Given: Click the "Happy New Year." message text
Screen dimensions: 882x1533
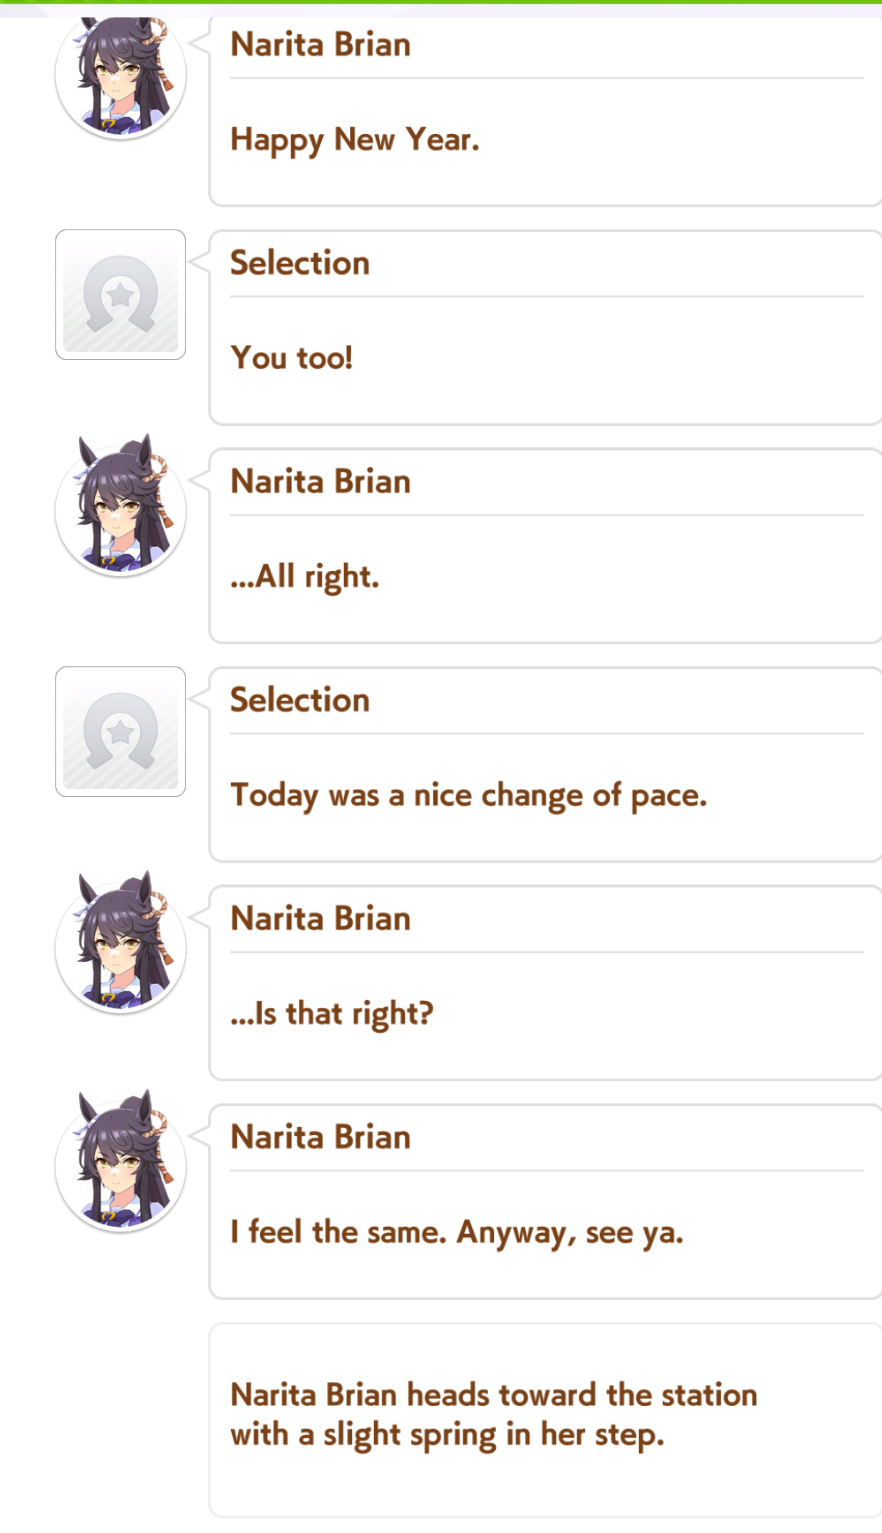Looking at the screenshot, I should (355, 140).
